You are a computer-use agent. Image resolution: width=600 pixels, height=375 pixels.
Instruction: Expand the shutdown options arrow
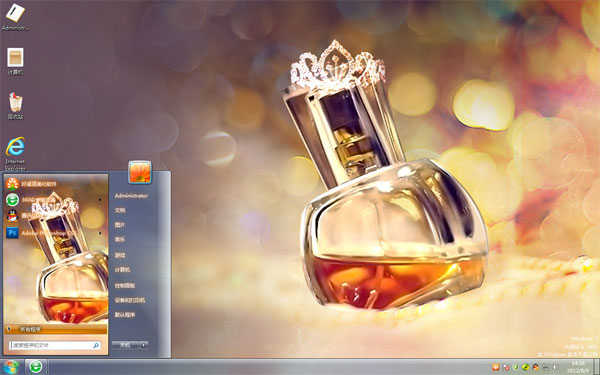click(x=143, y=345)
